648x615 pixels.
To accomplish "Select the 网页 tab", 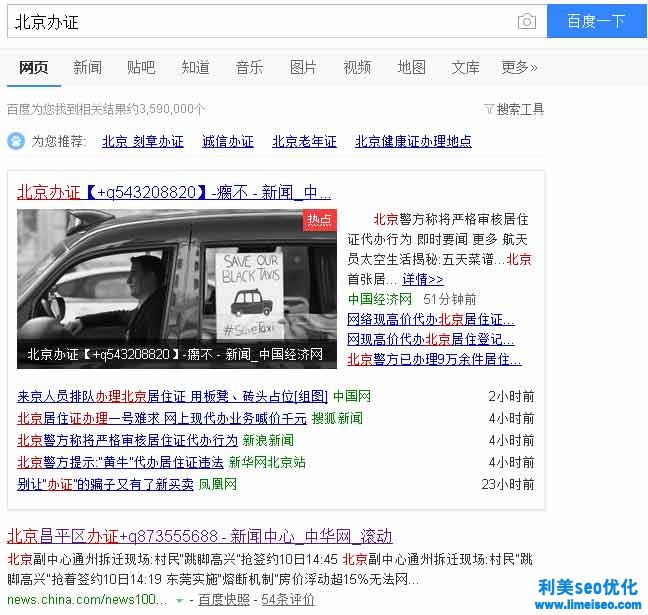I will coord(34,67).
